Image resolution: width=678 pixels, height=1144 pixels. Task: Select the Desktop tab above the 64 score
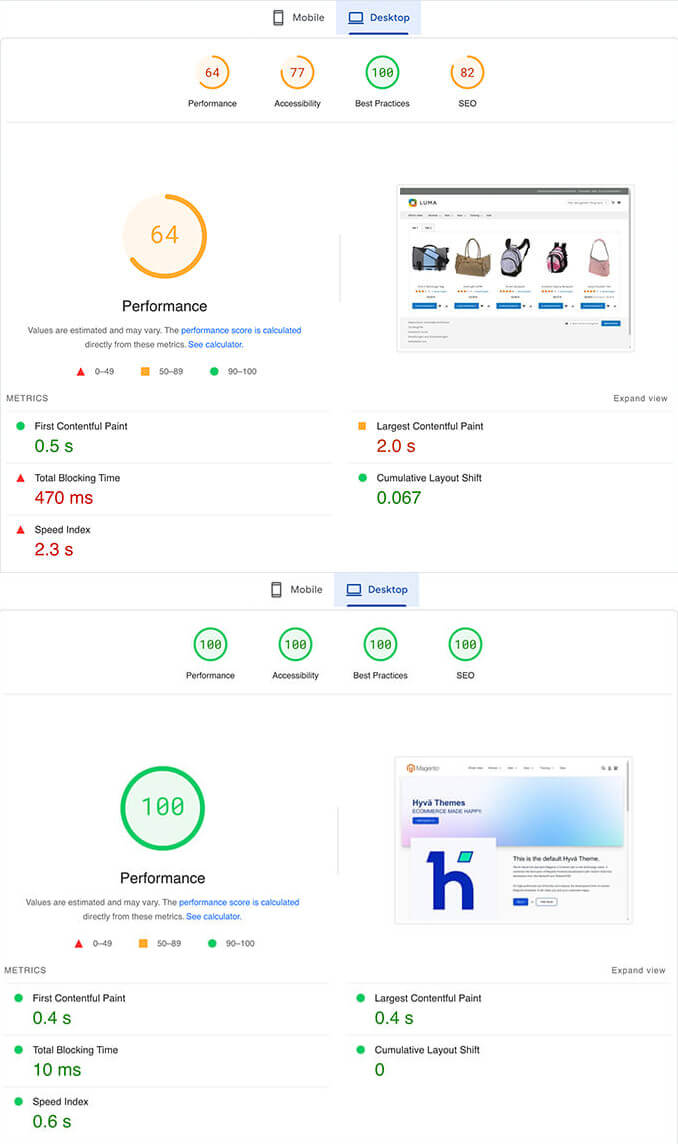click(379, 18)
